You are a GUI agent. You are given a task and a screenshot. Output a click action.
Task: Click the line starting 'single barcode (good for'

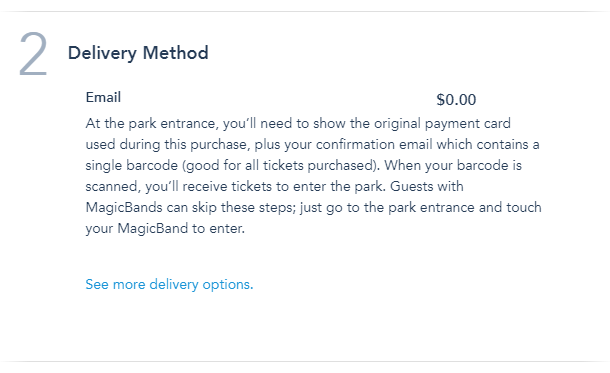coord(303,165)
